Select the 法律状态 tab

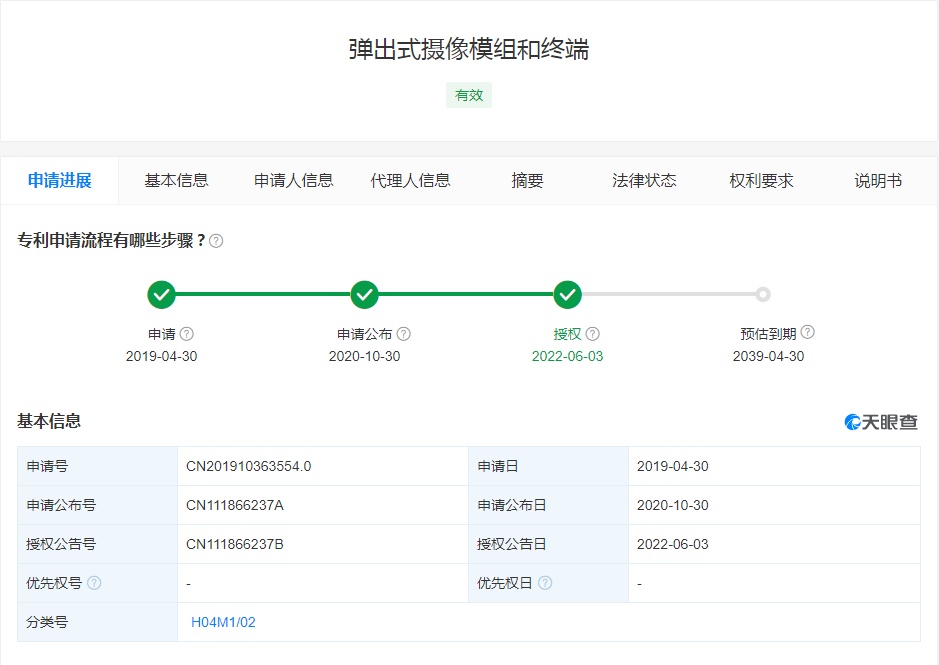tap(644, 180)
